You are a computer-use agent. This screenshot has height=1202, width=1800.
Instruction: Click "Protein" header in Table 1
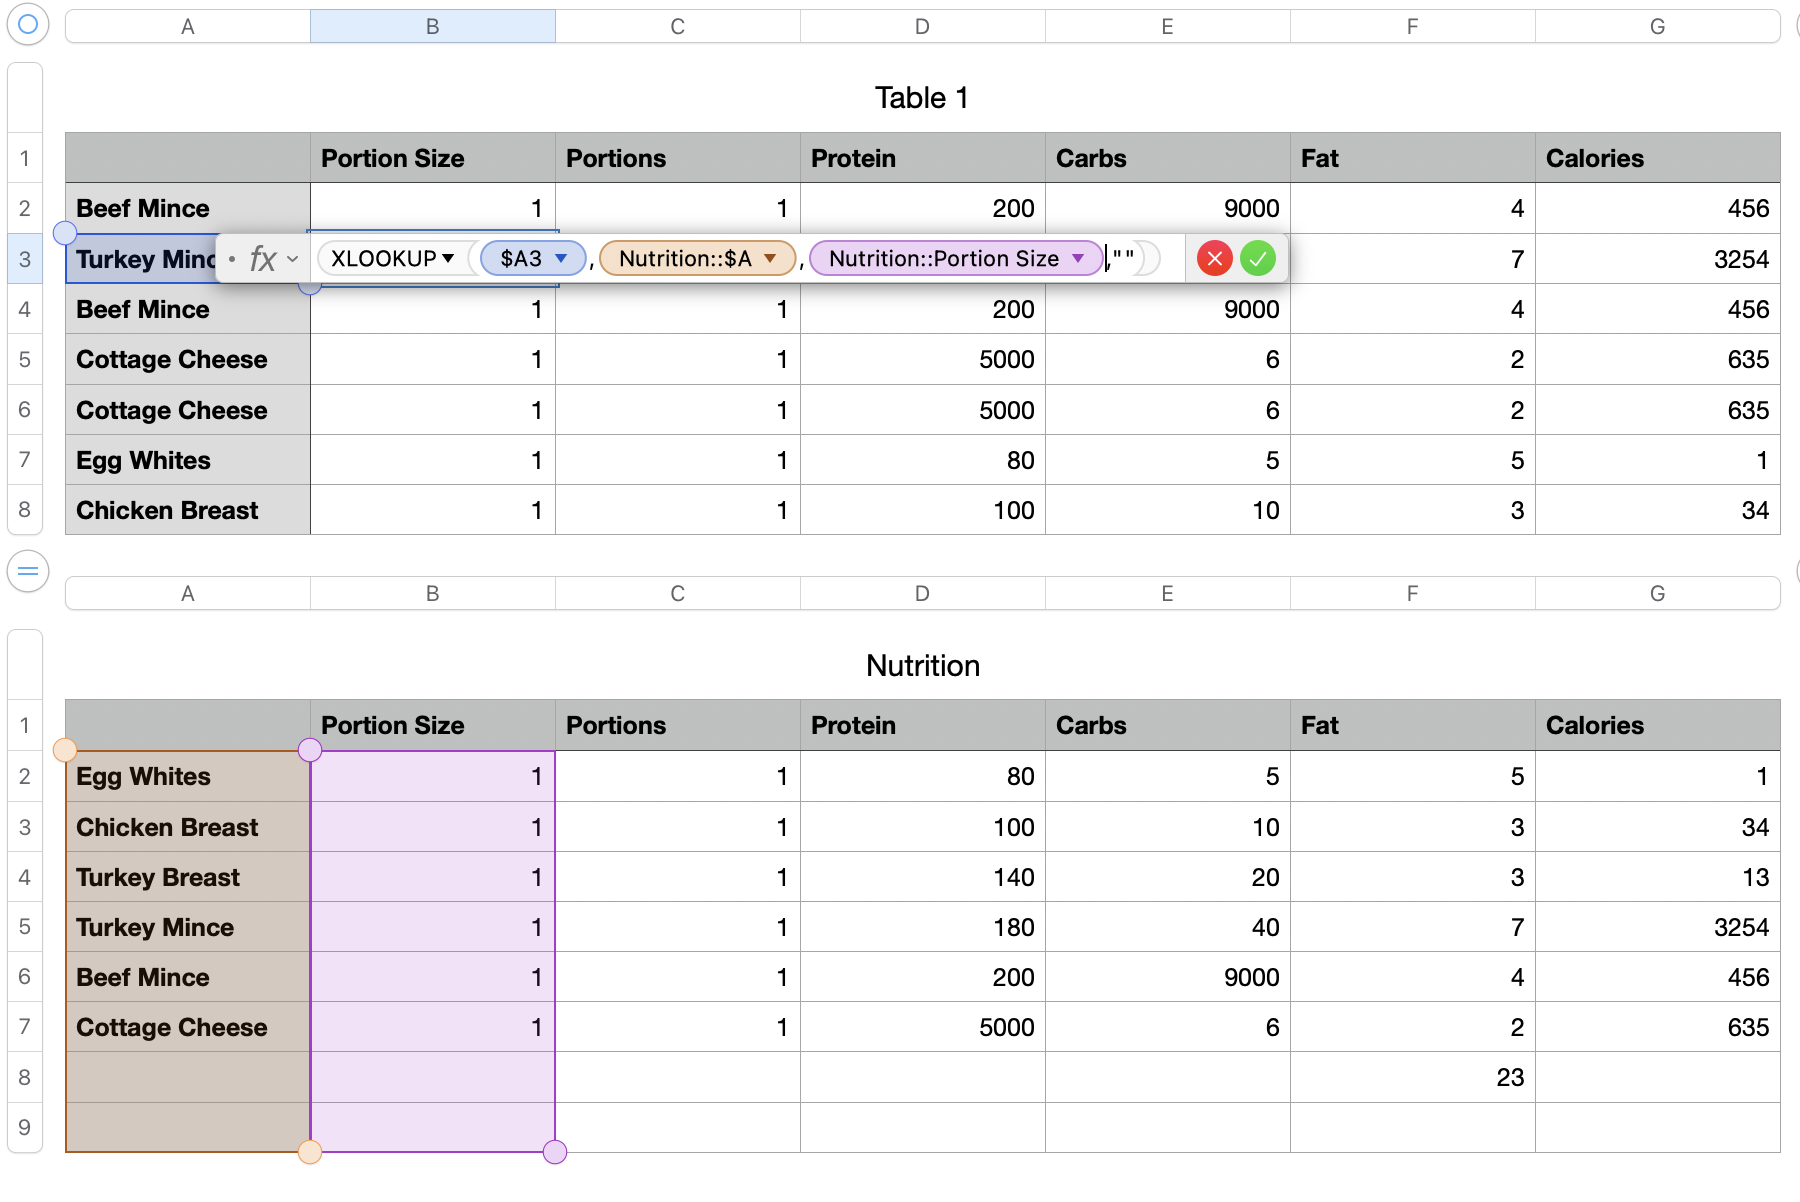click(853, 158)
